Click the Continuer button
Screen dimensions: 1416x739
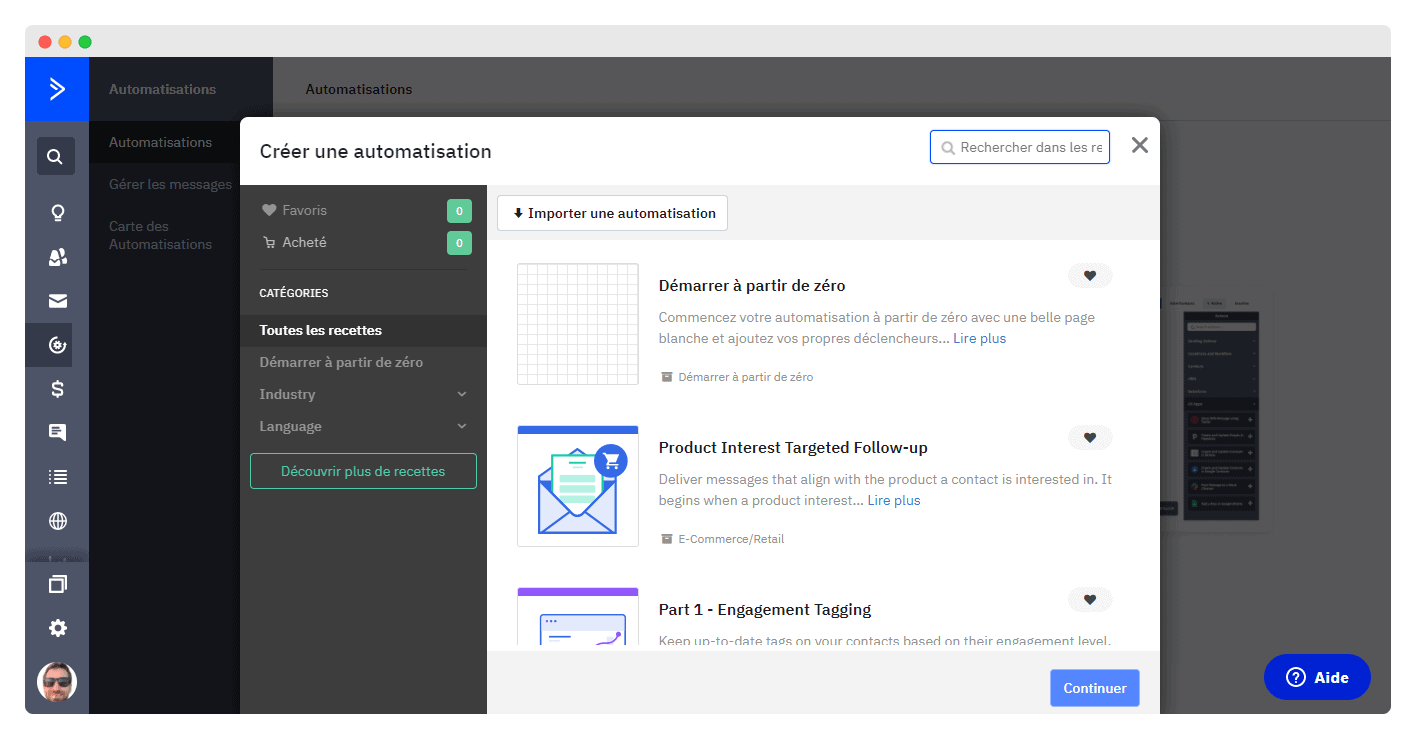[x=1094, y=688]
